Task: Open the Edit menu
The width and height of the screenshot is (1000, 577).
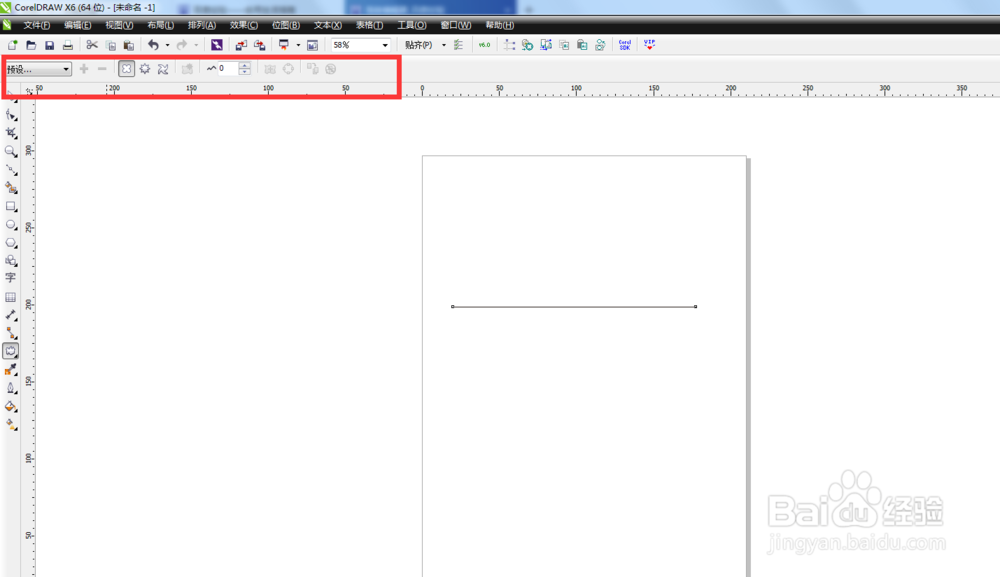Action: (x=77, y=25)
